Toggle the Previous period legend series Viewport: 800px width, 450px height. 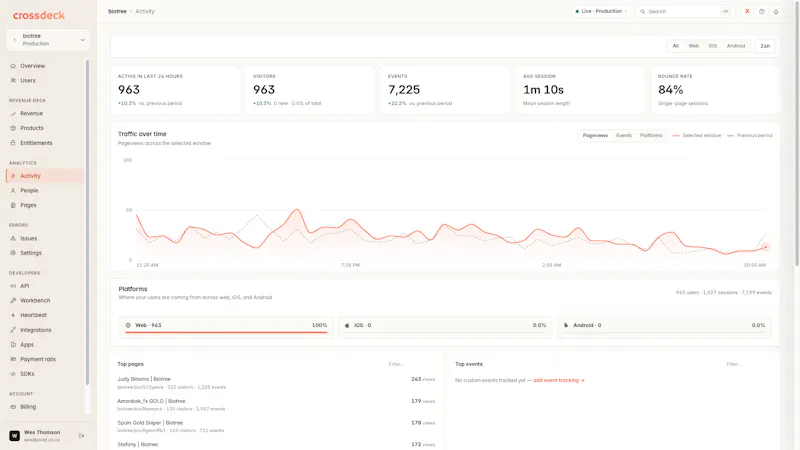tap(750, 136)
